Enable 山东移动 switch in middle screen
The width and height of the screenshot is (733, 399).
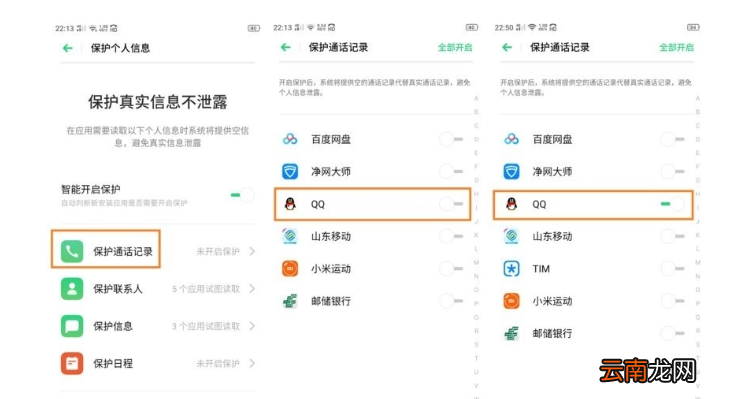point(451,236)
